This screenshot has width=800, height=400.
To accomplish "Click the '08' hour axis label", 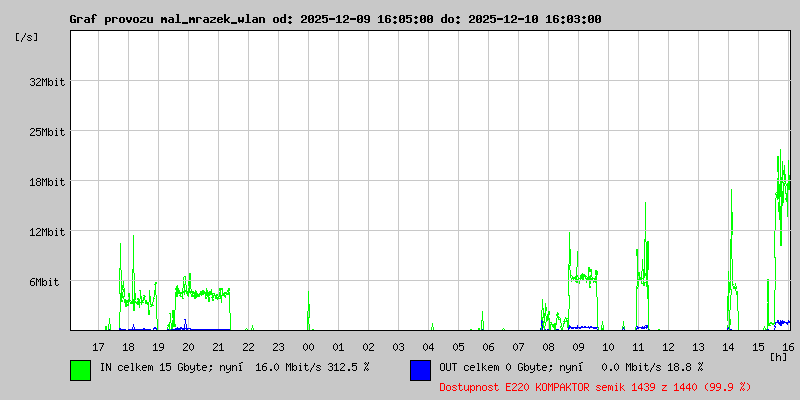I will pyautogui.click(x=548, y=347).
